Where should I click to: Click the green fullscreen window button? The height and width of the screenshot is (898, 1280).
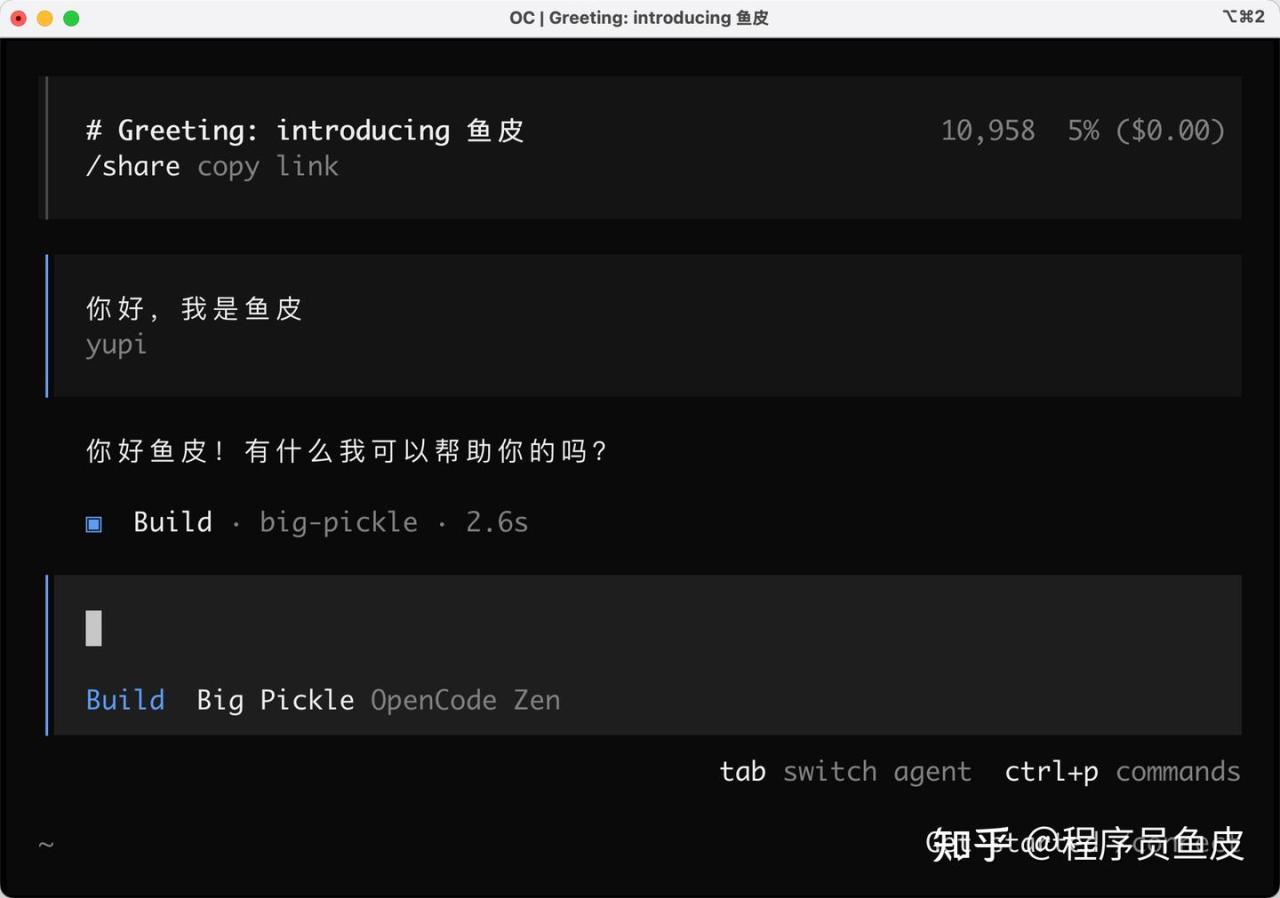pyautogui.click(x=71, y=18)
